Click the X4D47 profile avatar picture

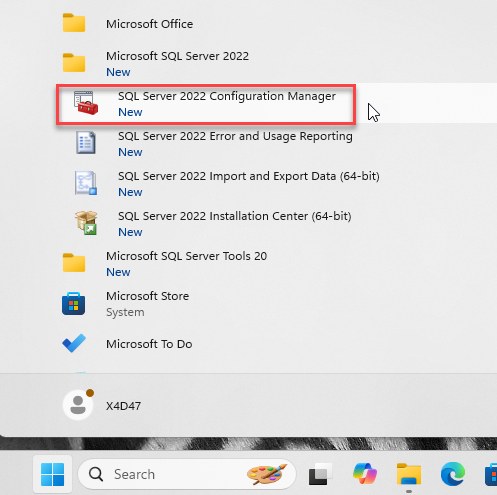(78, 405)
